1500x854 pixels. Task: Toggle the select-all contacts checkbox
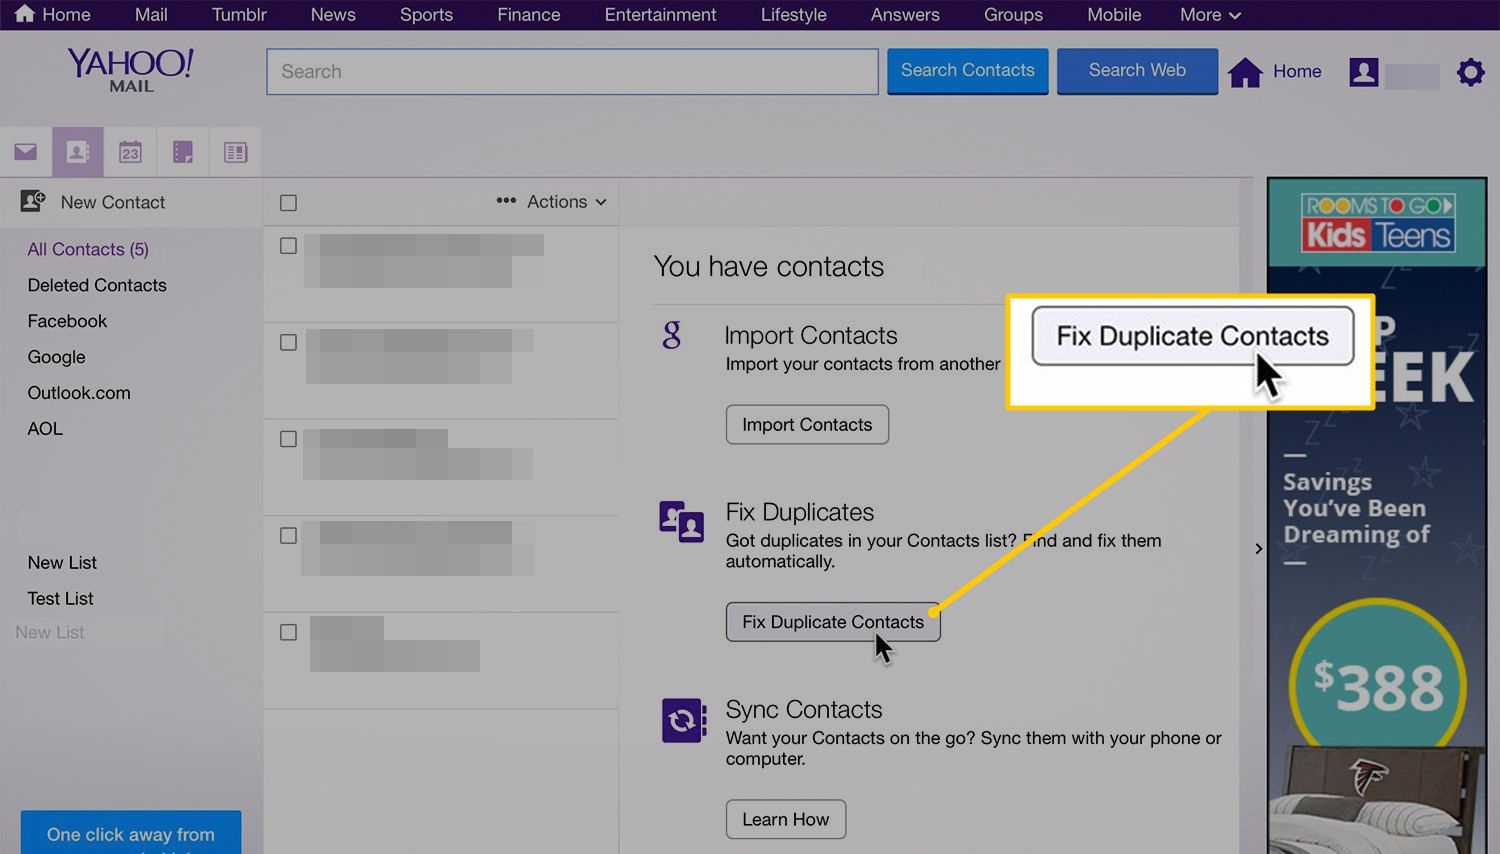[288, 203]
